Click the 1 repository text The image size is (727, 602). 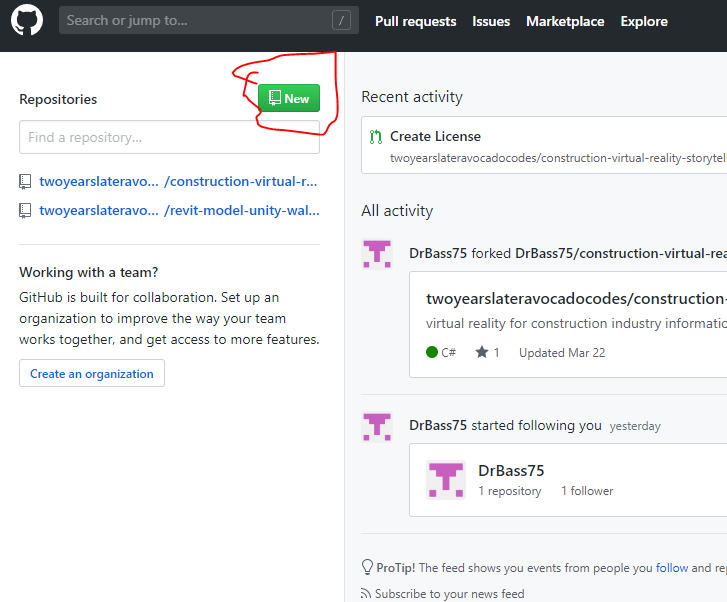pyautogui.click(x=510, y=491)
